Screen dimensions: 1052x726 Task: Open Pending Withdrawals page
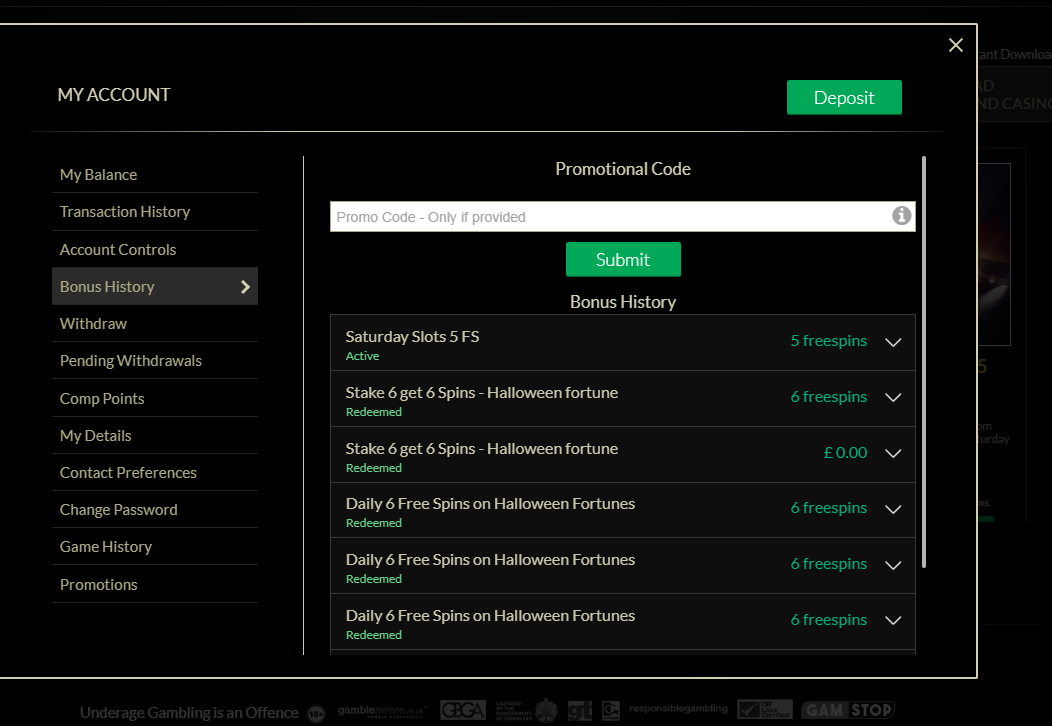pos(131,361)
